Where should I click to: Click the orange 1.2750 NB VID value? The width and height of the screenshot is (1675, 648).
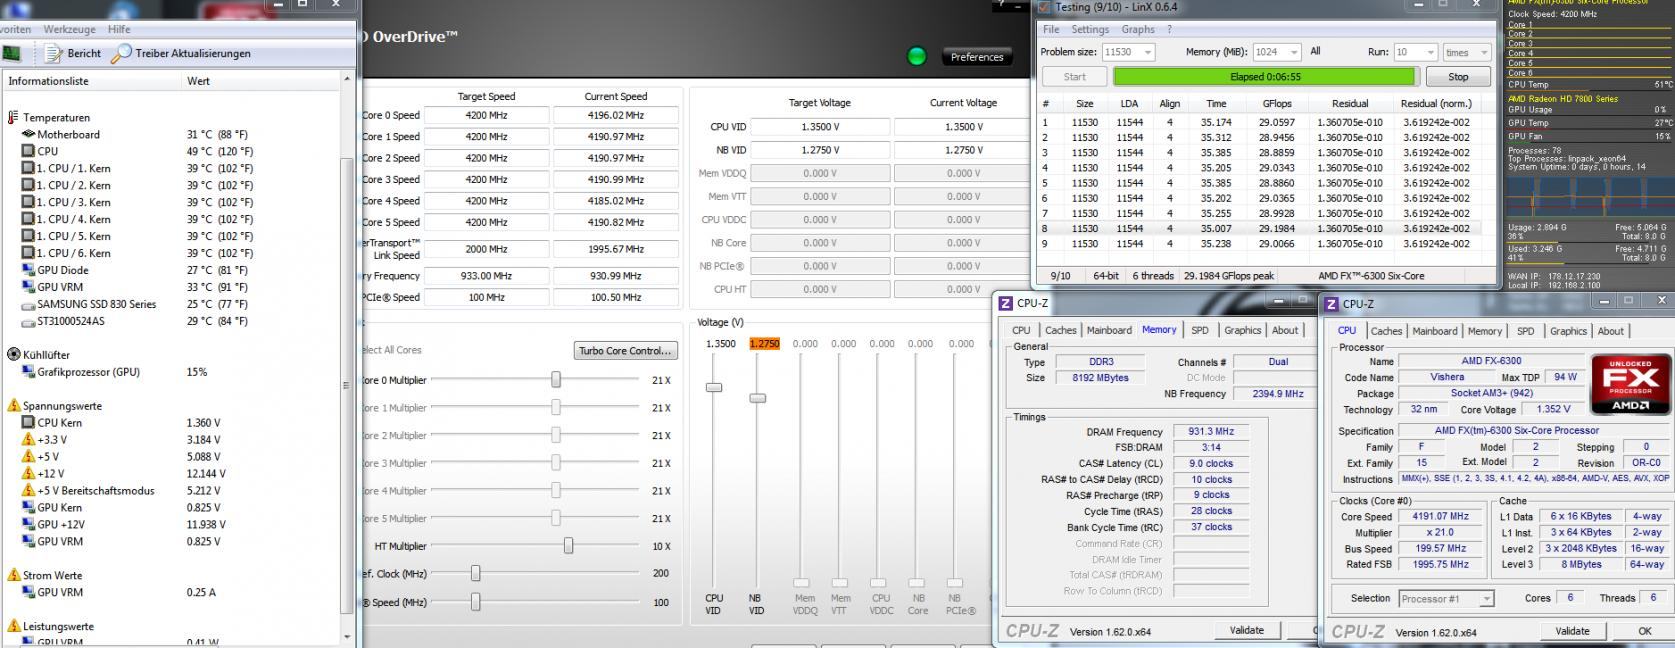click(764, 343)
